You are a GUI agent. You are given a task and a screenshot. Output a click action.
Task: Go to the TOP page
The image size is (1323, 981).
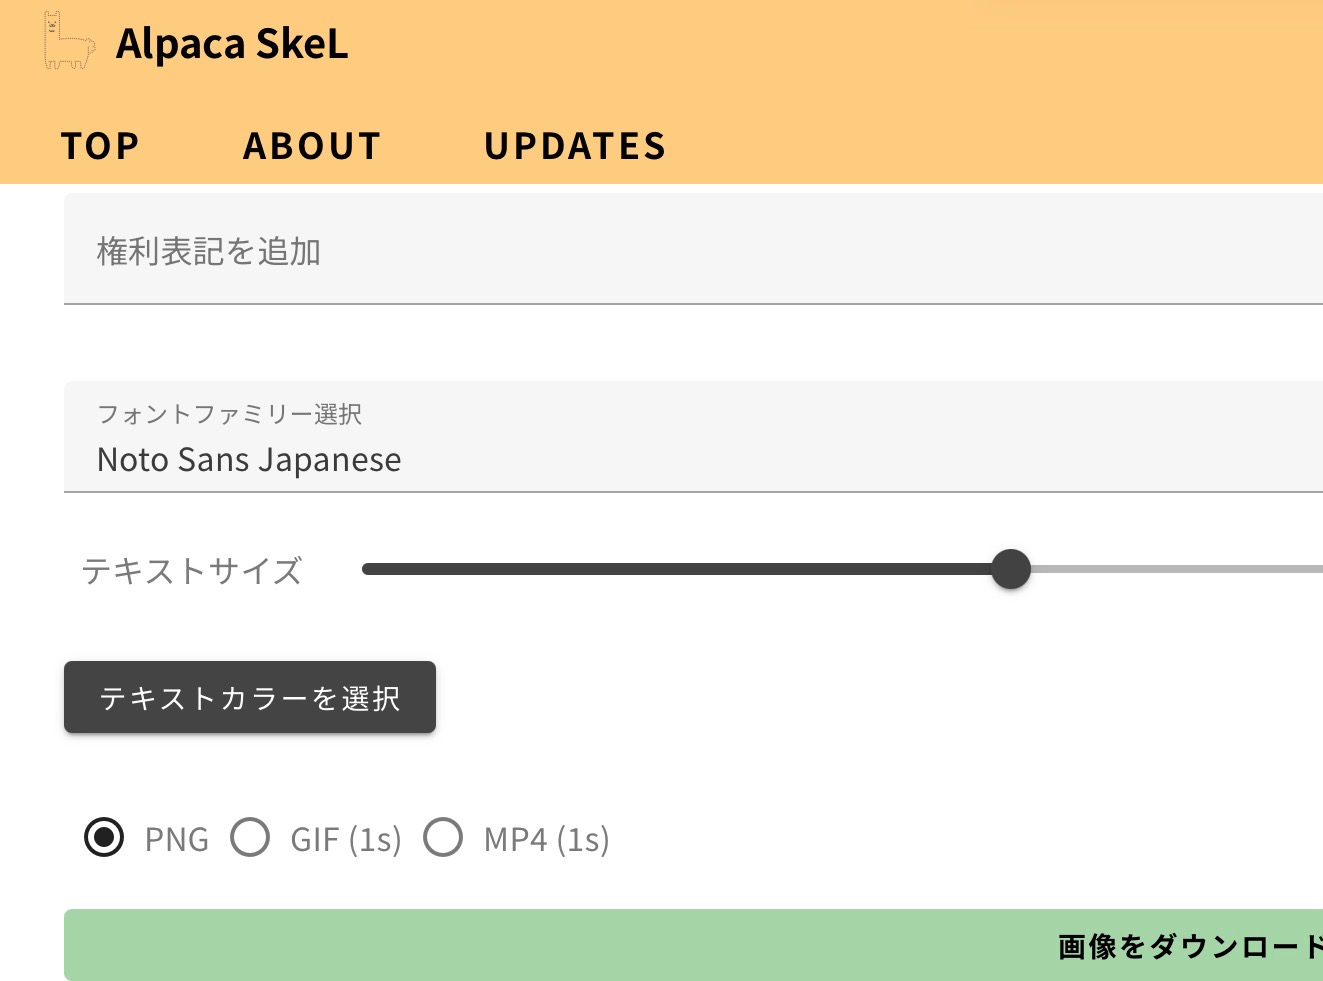pos(100,146)
